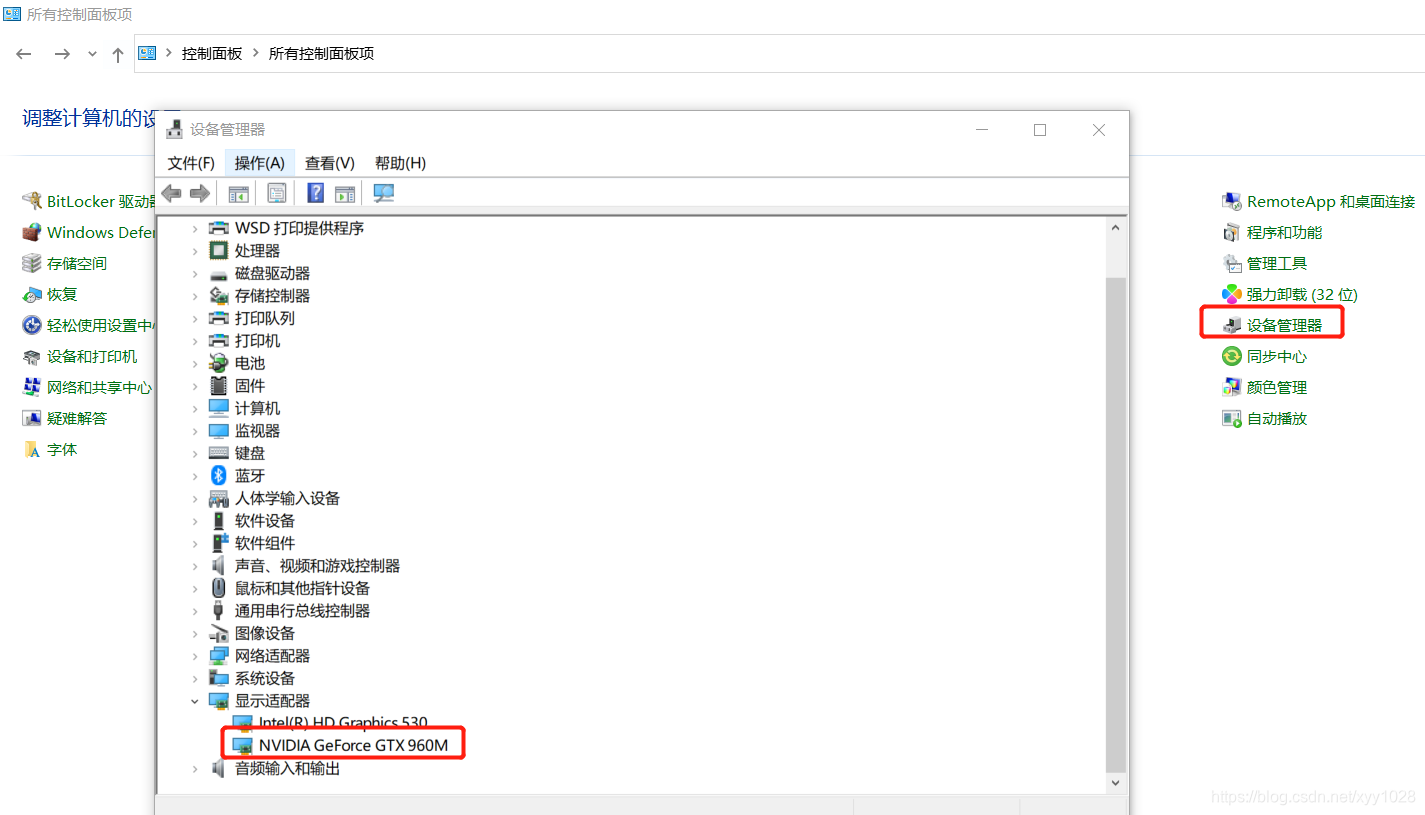1425x815 pixels.
Task: Select Intel(R) HD Graphics 530 entry
Action: 343,723
